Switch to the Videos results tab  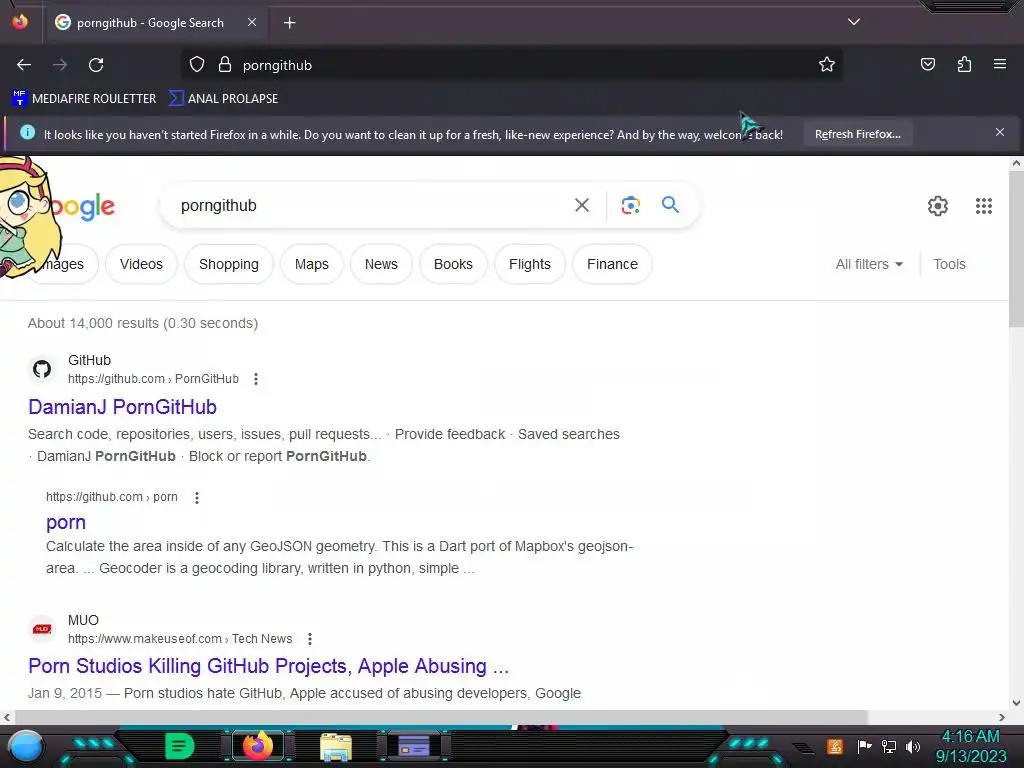[x=141, y=264]
